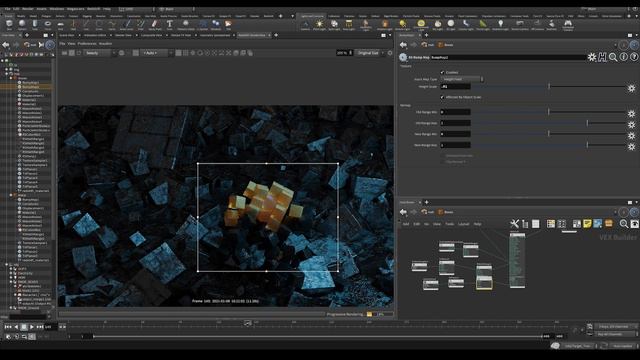Select the Font T shelf tool
640x360 pixels.
coord(169,24)
